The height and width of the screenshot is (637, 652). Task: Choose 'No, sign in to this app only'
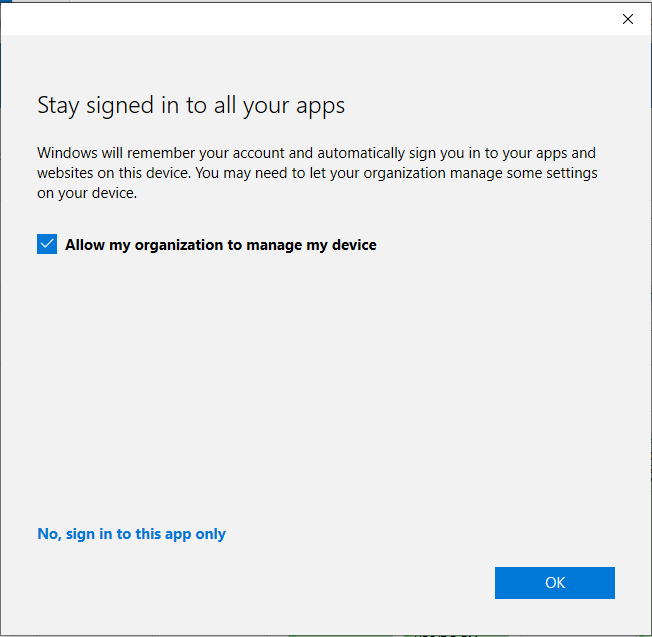coord(131,534)
